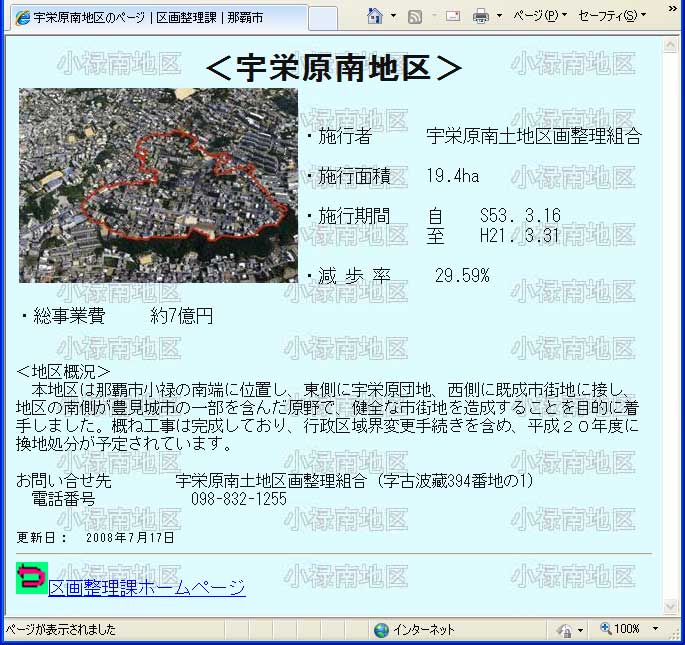Click the scrollbar down arrow
This screenshot has height=645, width=685.
670,606
